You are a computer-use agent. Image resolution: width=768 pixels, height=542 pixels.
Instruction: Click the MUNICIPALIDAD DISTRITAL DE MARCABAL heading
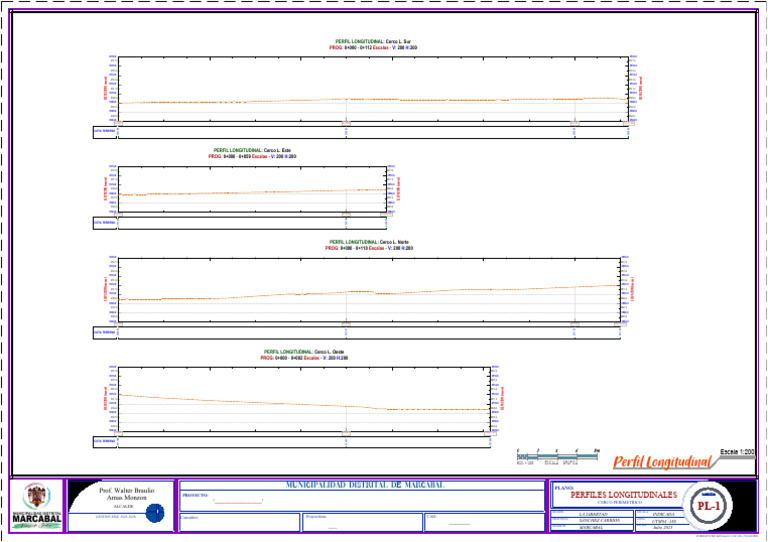365,485
